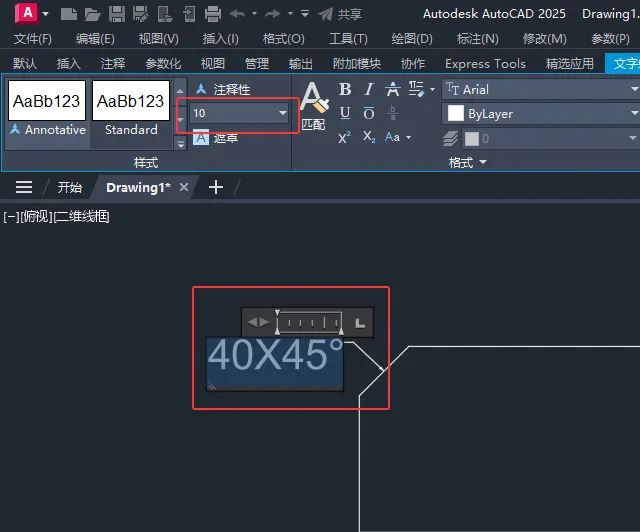640x532 pixels.
Task: Switch to the 管理 ribbon tab
Action: pos(257,63)
